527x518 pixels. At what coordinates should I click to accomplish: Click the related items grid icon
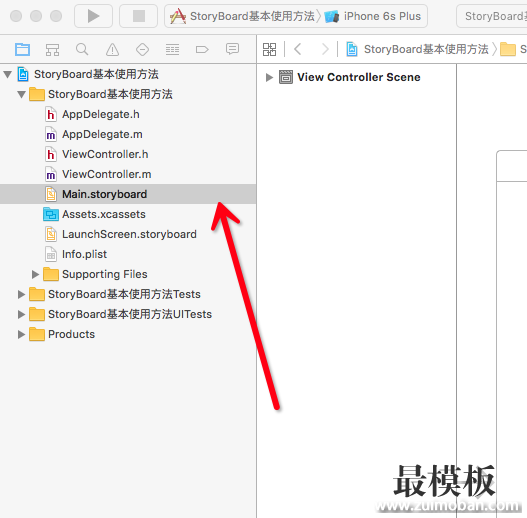pyautogui.click(x=270, y=49)
